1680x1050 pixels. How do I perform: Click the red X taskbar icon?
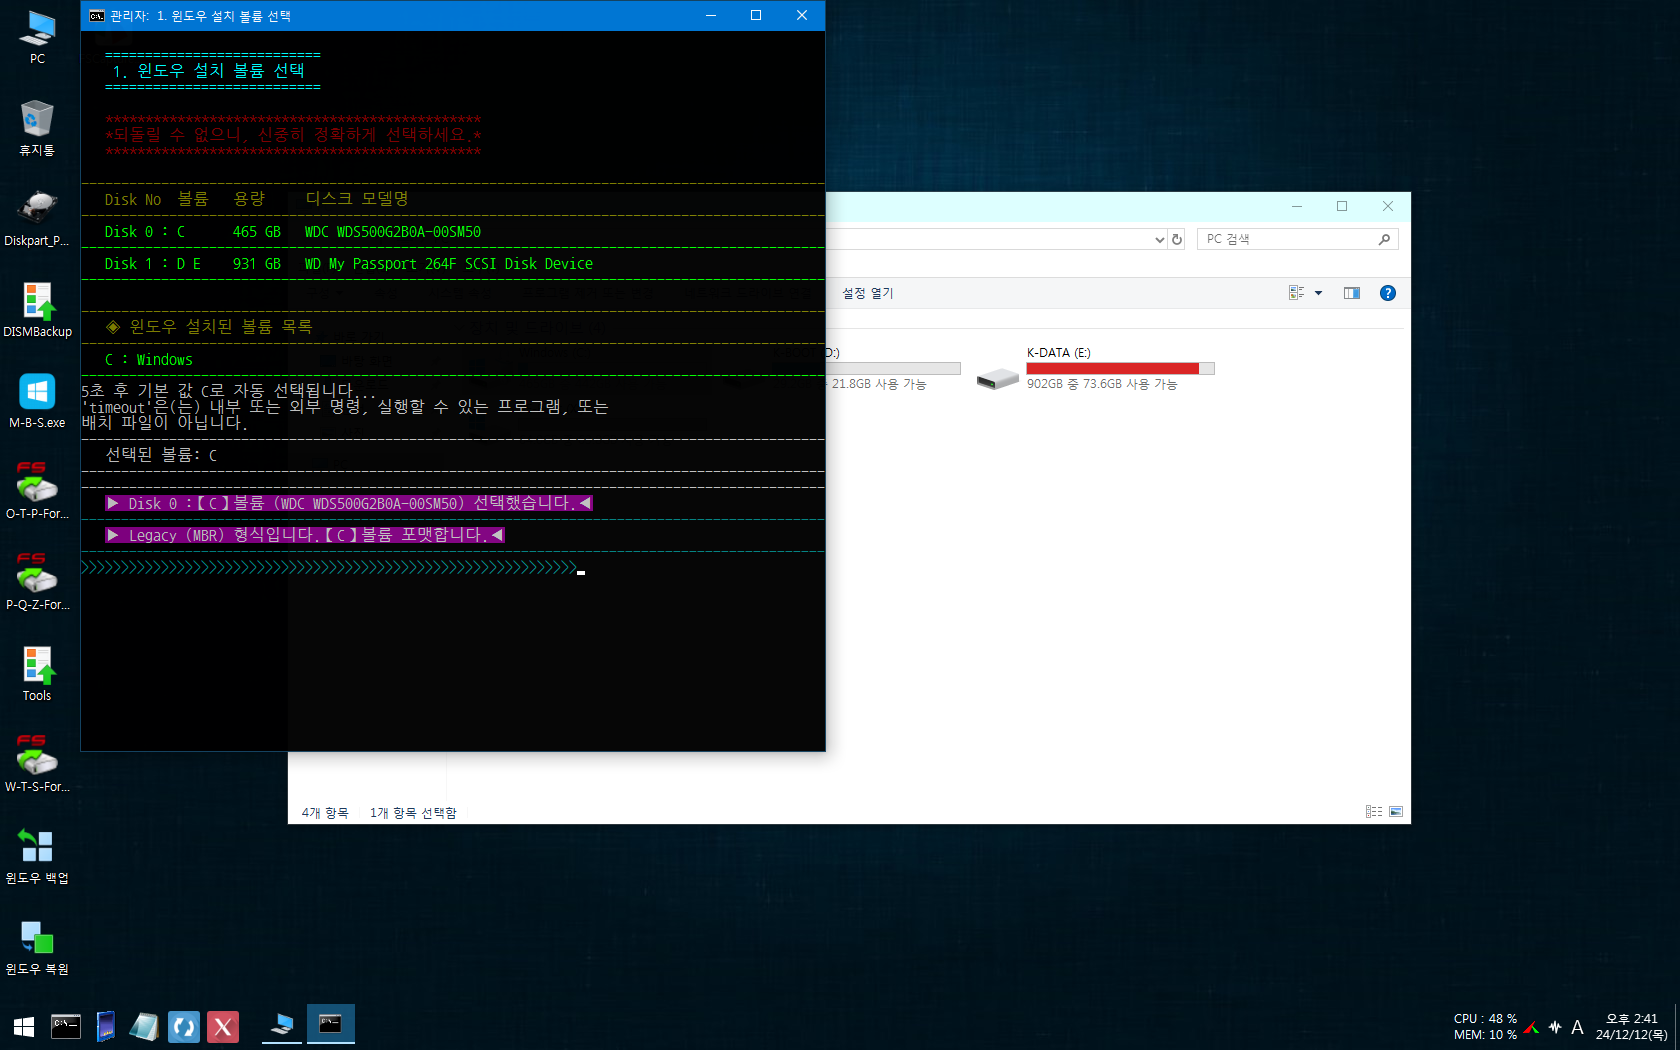click(223, 1027)
